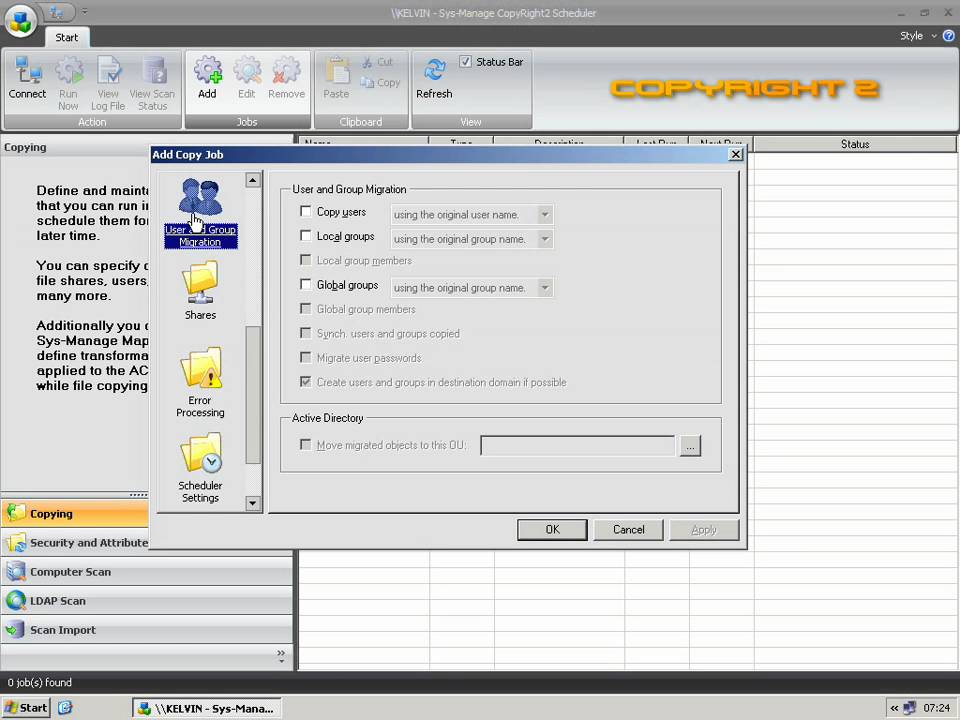Click the KELVIN Sys-Manage taskbar button

(x=206, y=708)
